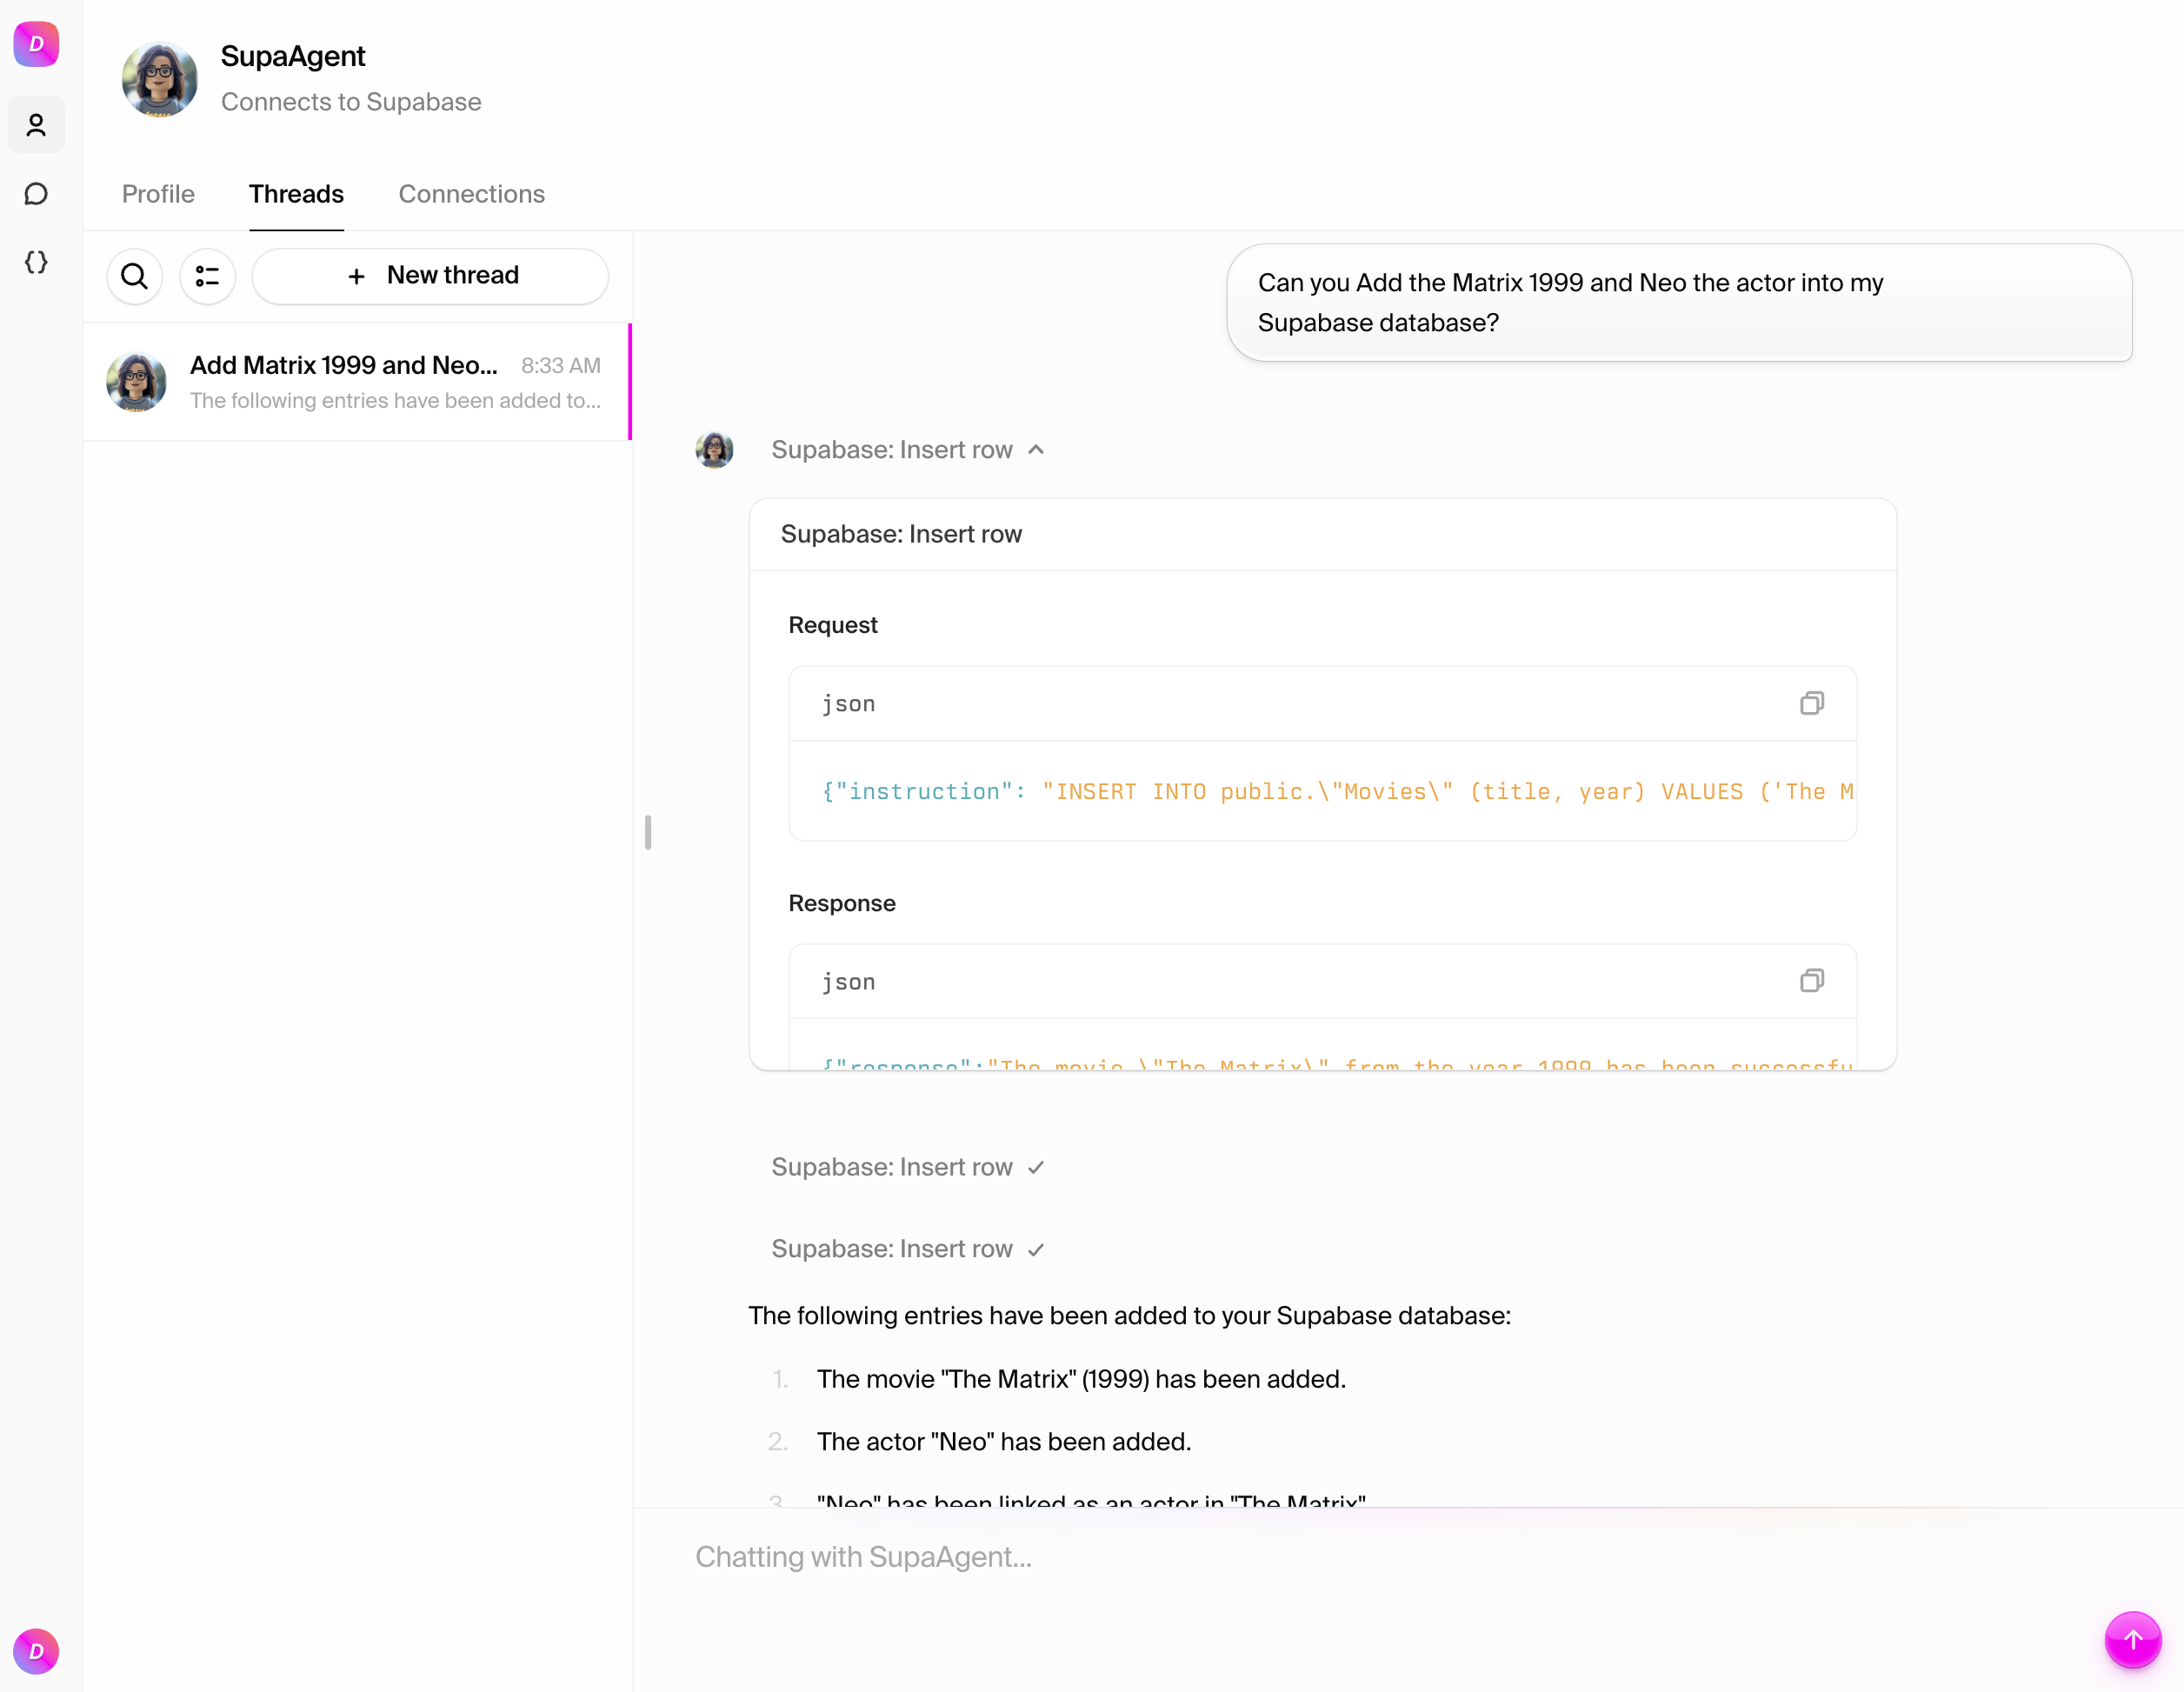
Task: Start a New thread
Action: click(x=430, y=276)
